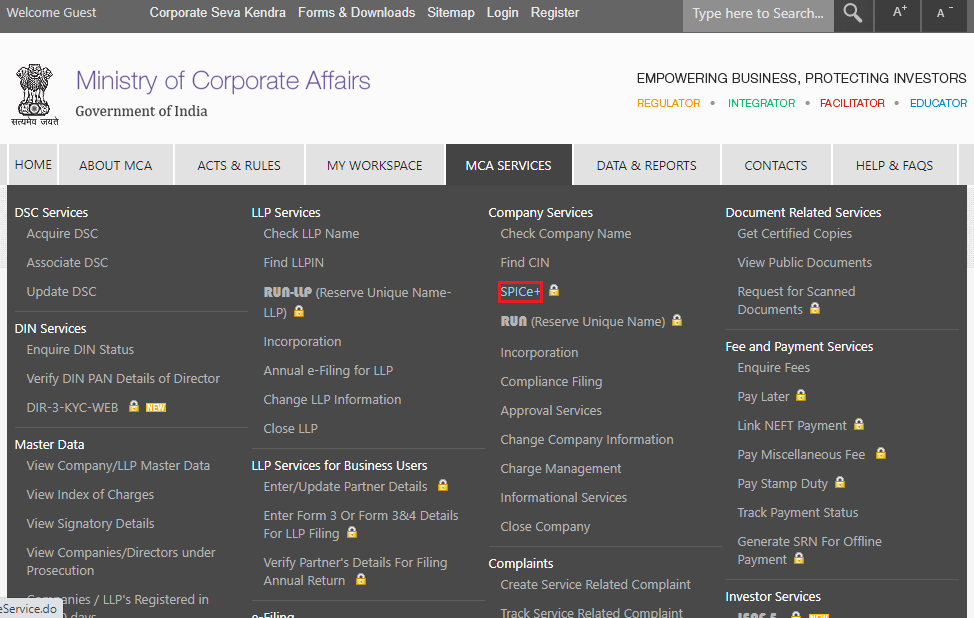Open the SPICe+ service link
Image resolution: width=974 pixels, height=618 pixels.
coord(521,291)
